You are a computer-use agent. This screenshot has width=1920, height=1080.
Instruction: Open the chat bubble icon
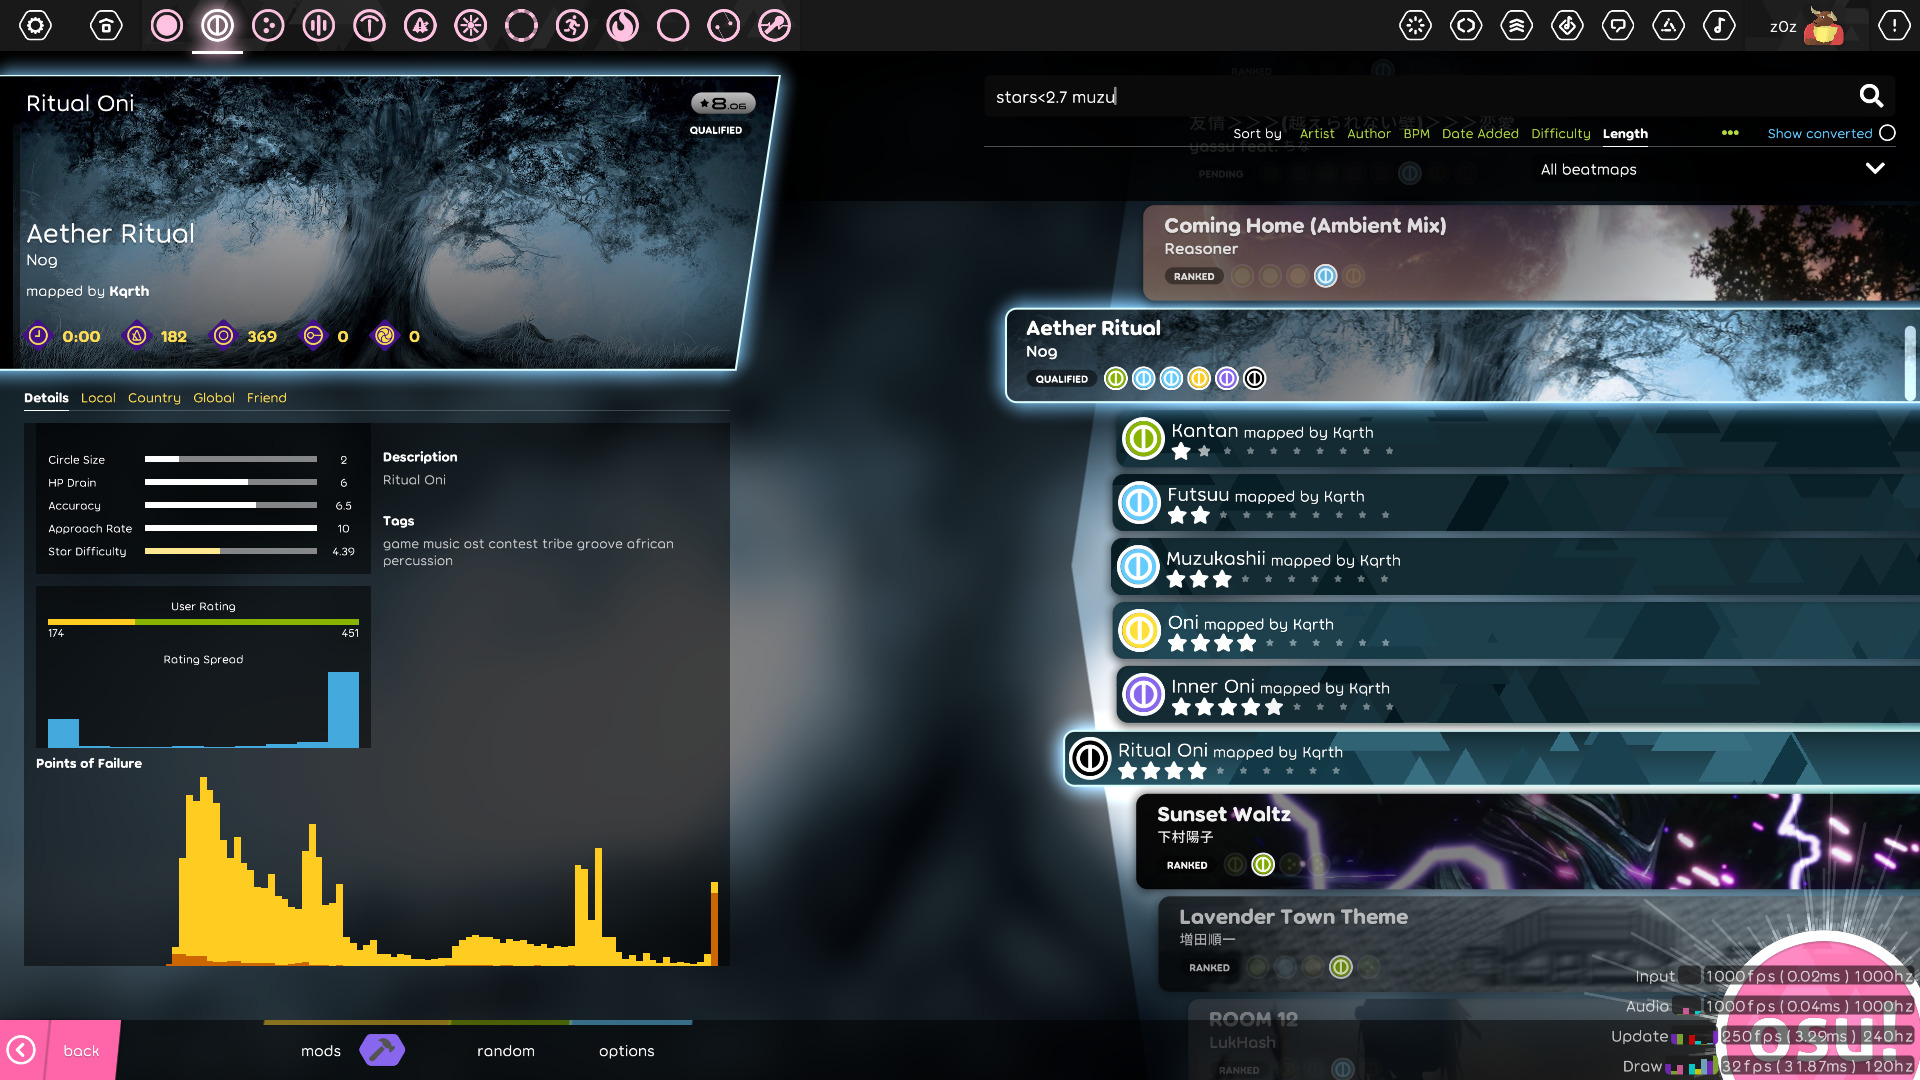pos(1618,25)
